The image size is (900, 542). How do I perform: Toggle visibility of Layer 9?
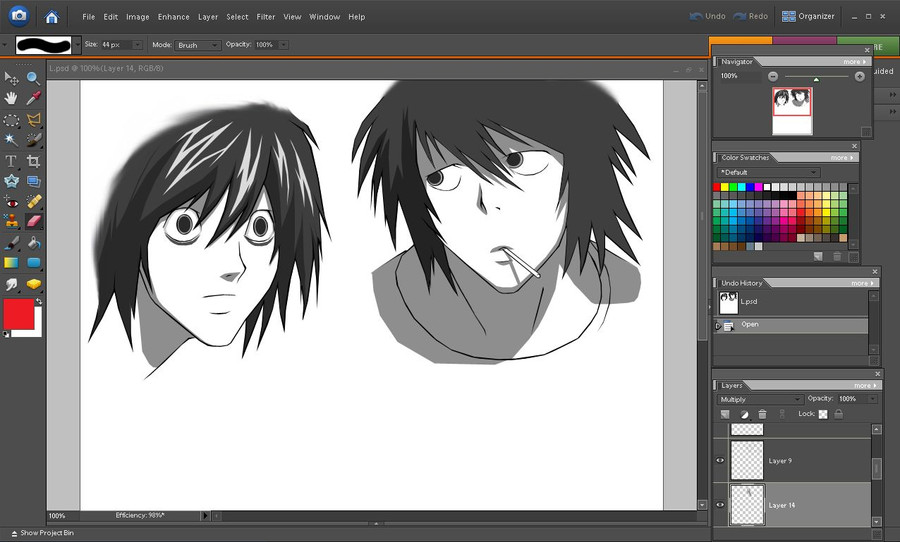[720, 460]
